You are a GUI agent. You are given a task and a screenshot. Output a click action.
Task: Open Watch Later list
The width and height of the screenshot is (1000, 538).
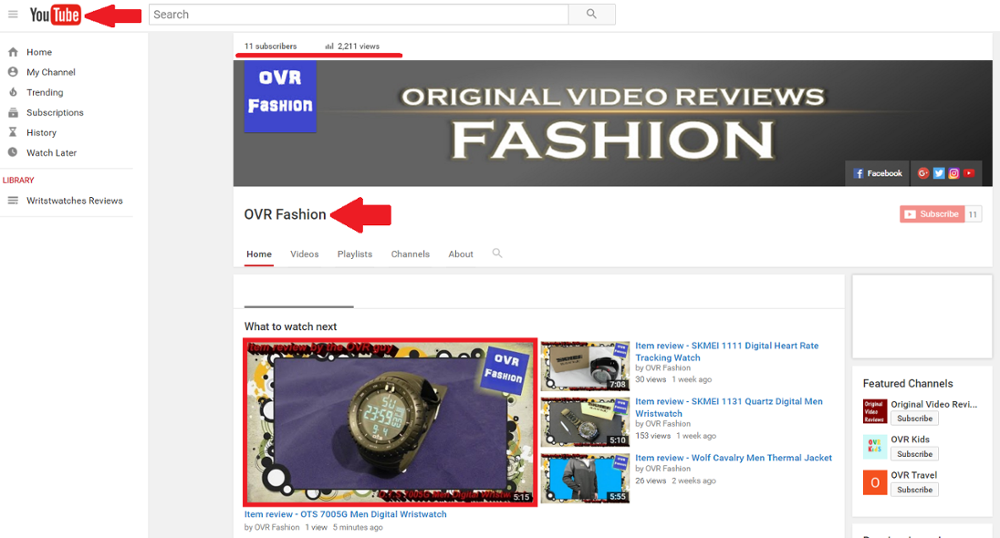(x=51, y=153)
